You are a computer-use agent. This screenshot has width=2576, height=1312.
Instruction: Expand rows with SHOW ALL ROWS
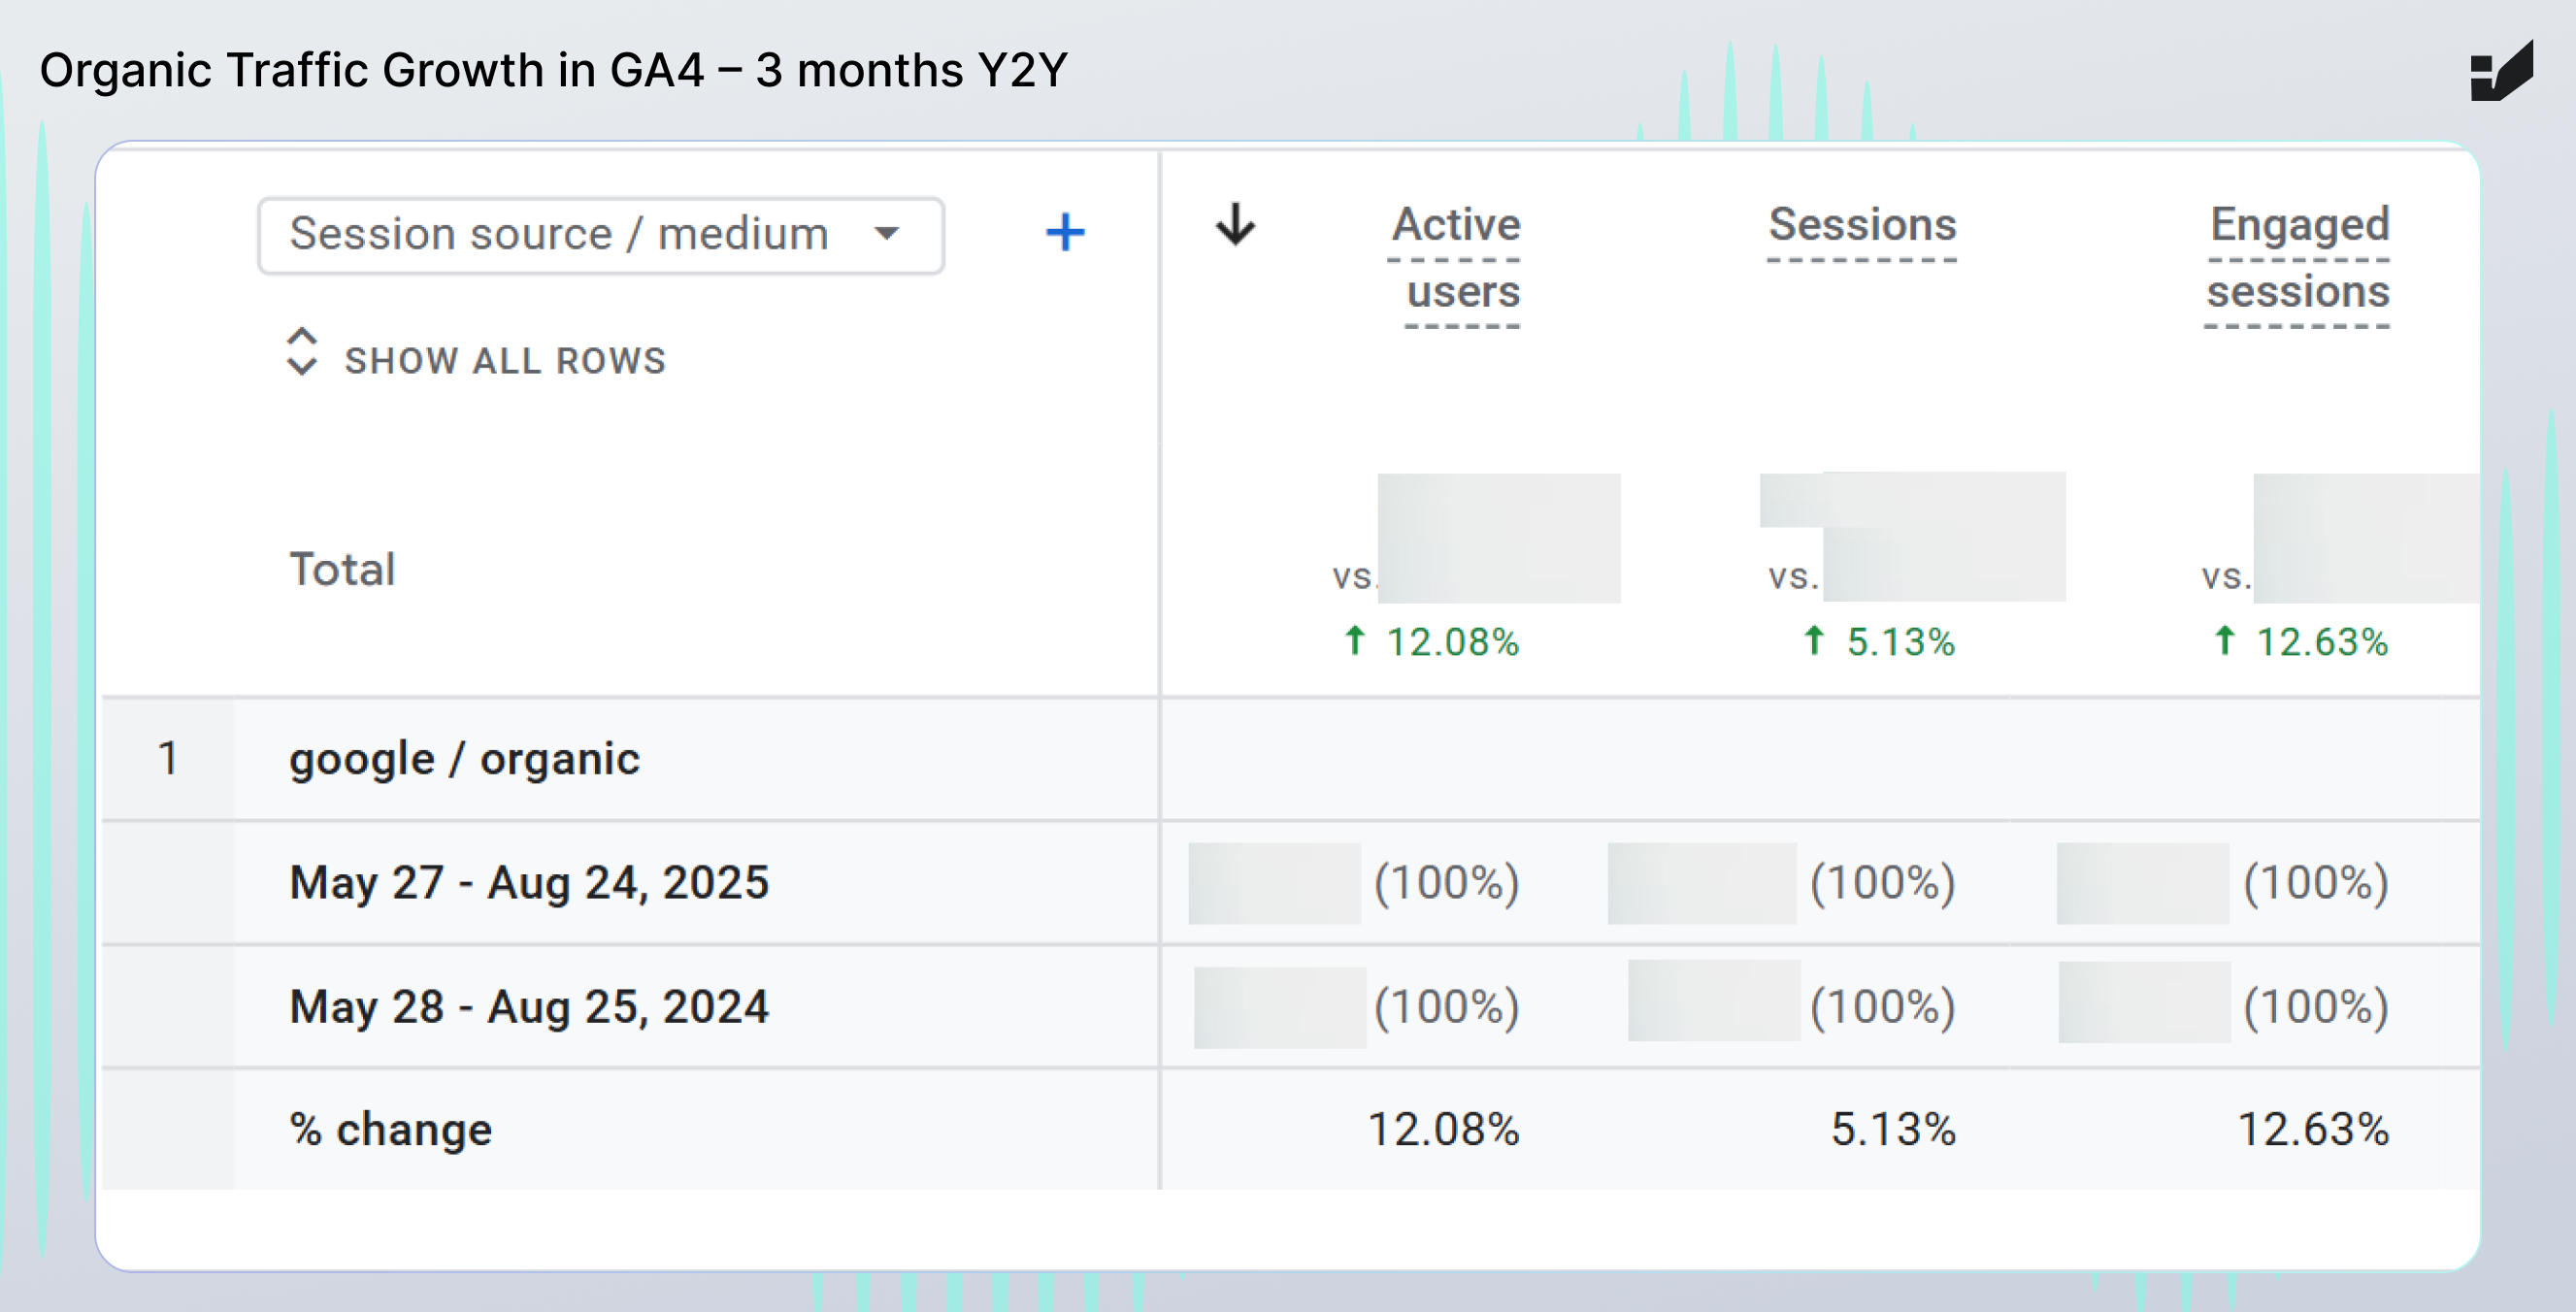click(505, 361)
